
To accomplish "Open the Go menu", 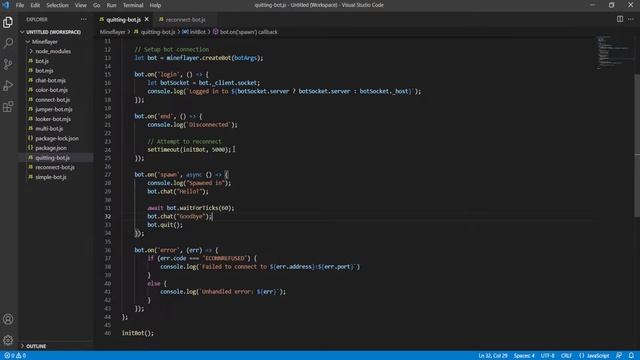I will click(96, 5).
